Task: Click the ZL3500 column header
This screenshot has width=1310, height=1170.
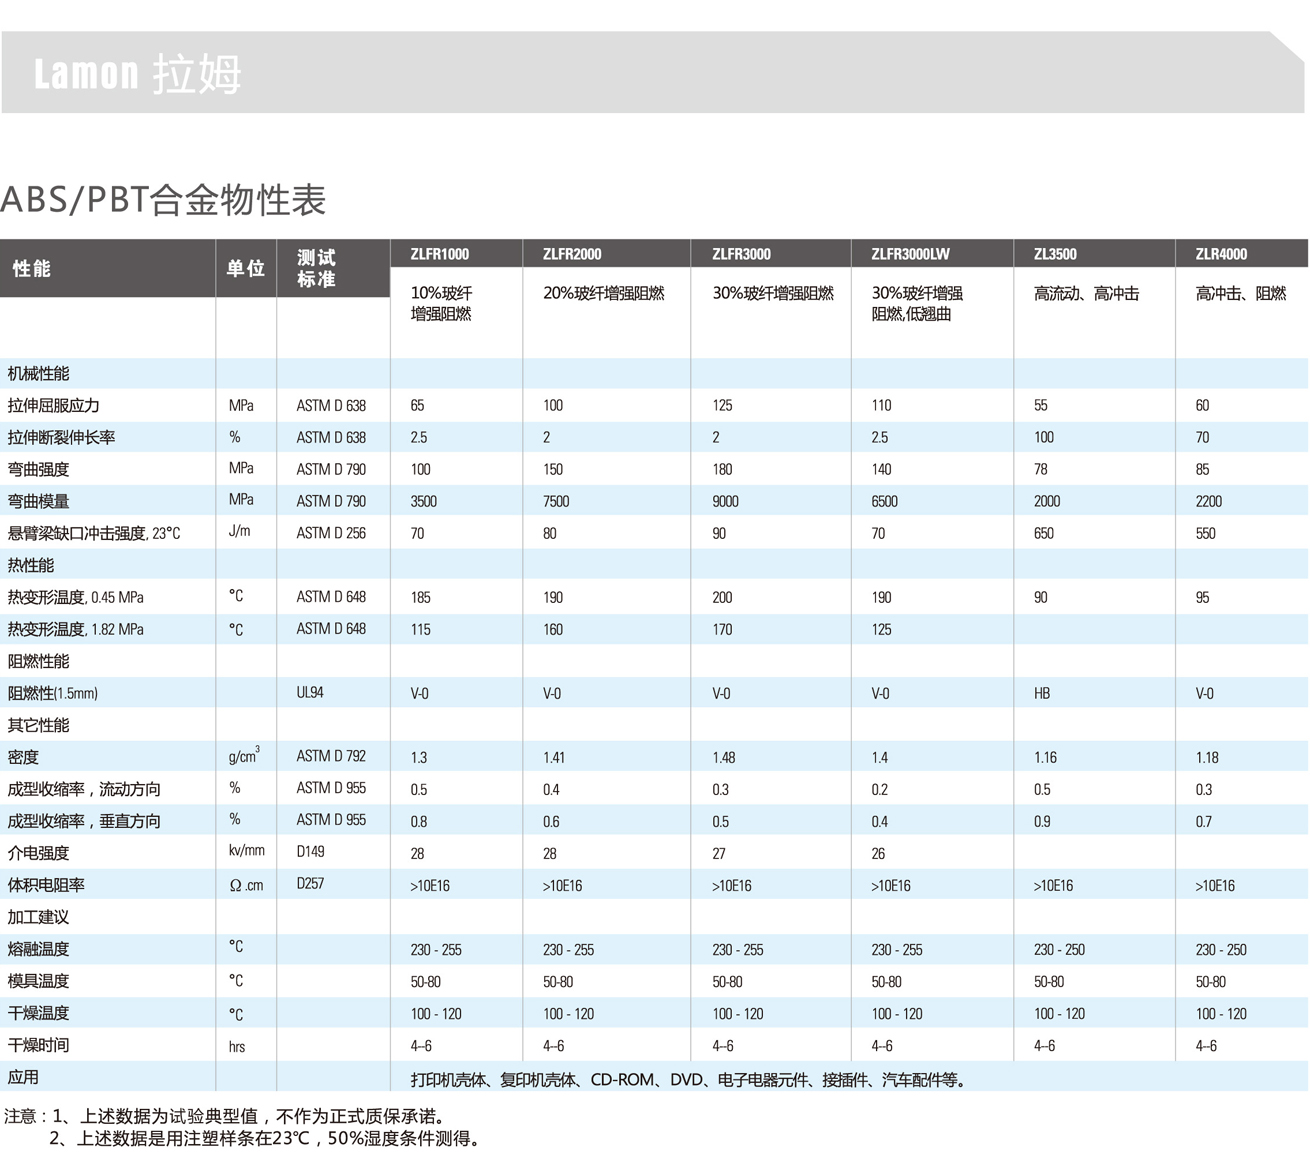Action: (1055, 254)
